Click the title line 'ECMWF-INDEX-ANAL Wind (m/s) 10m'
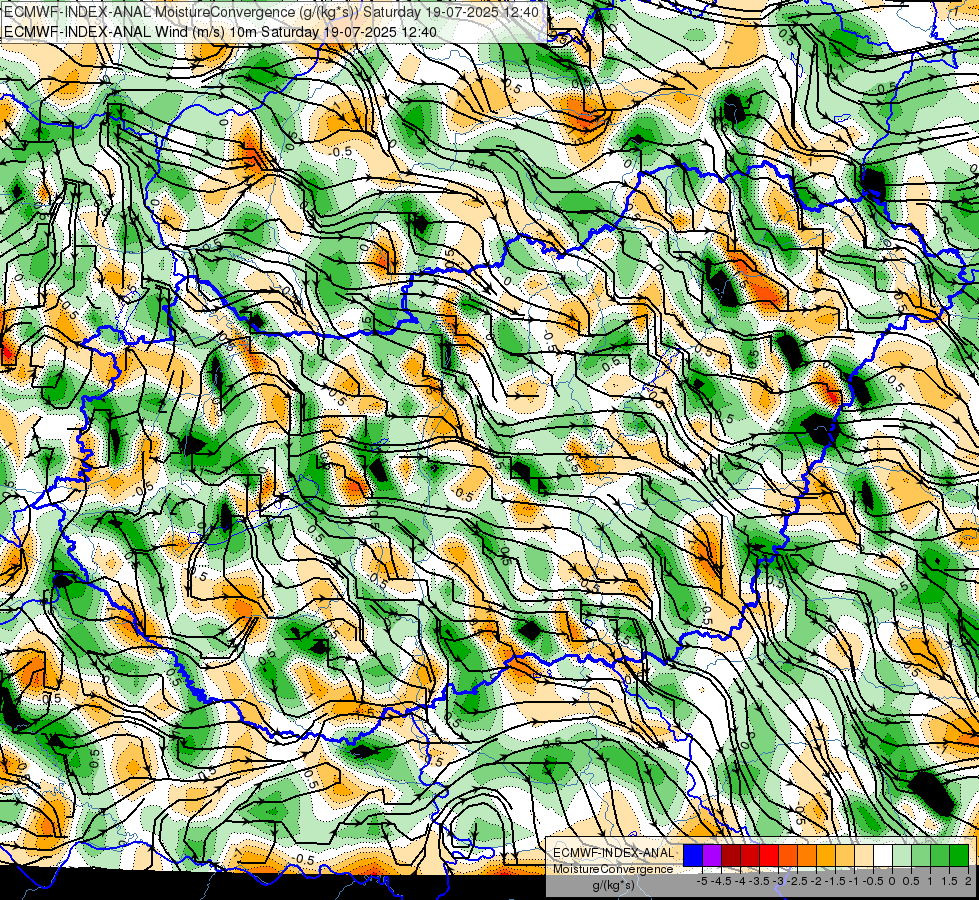Viewport: 979px width, 900px height. pos(130,32)
